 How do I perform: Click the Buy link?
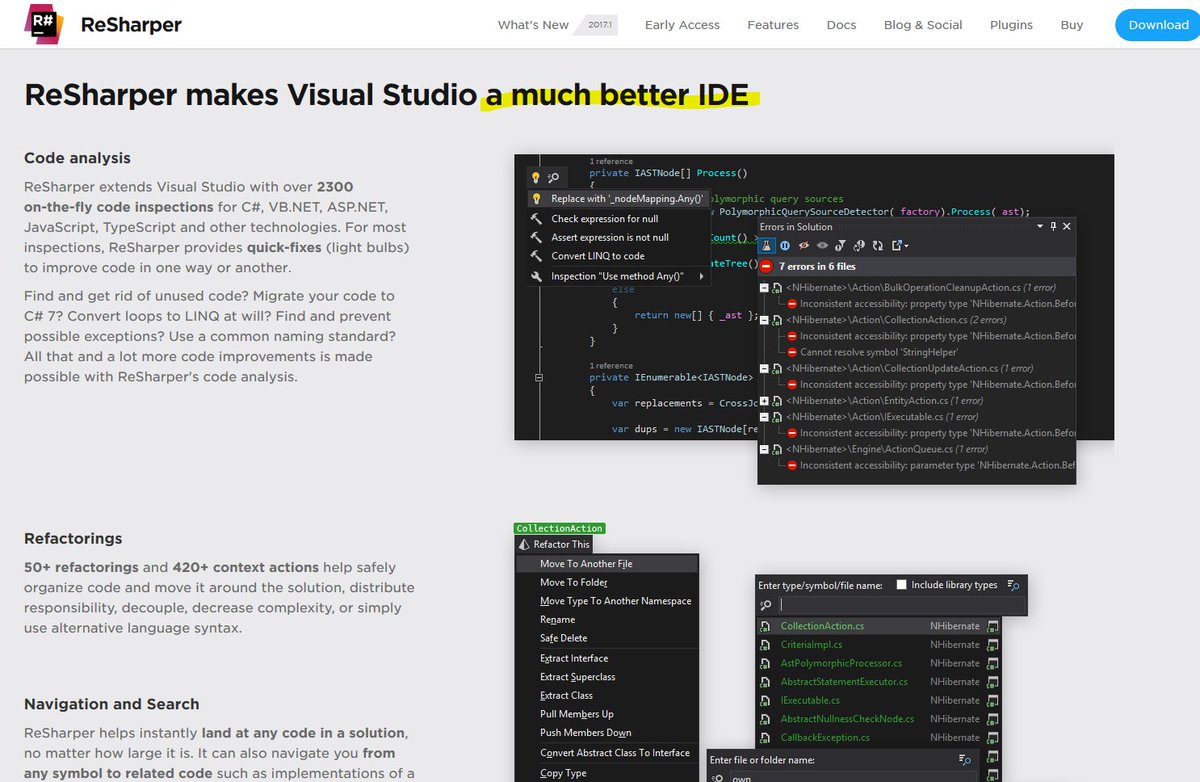pos(1072,25)
